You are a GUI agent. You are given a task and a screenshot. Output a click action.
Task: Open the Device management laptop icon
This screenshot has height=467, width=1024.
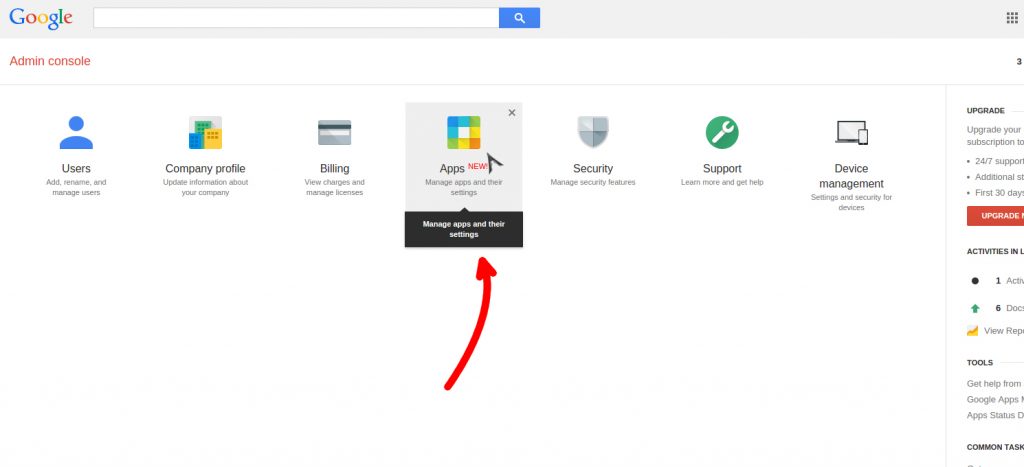tap(851, 132)
